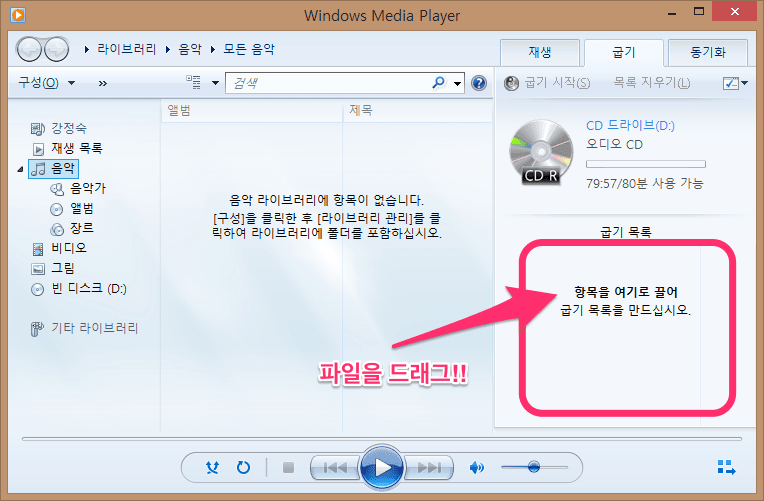Click the round Play button
764x501 pixels.
[x=382, y=467]
